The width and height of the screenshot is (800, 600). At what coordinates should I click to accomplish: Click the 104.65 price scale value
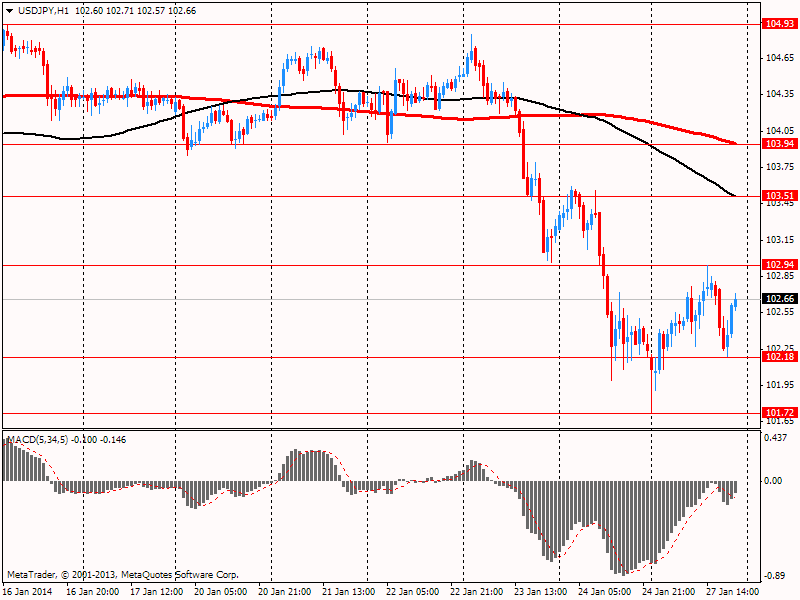pos(780,58)
